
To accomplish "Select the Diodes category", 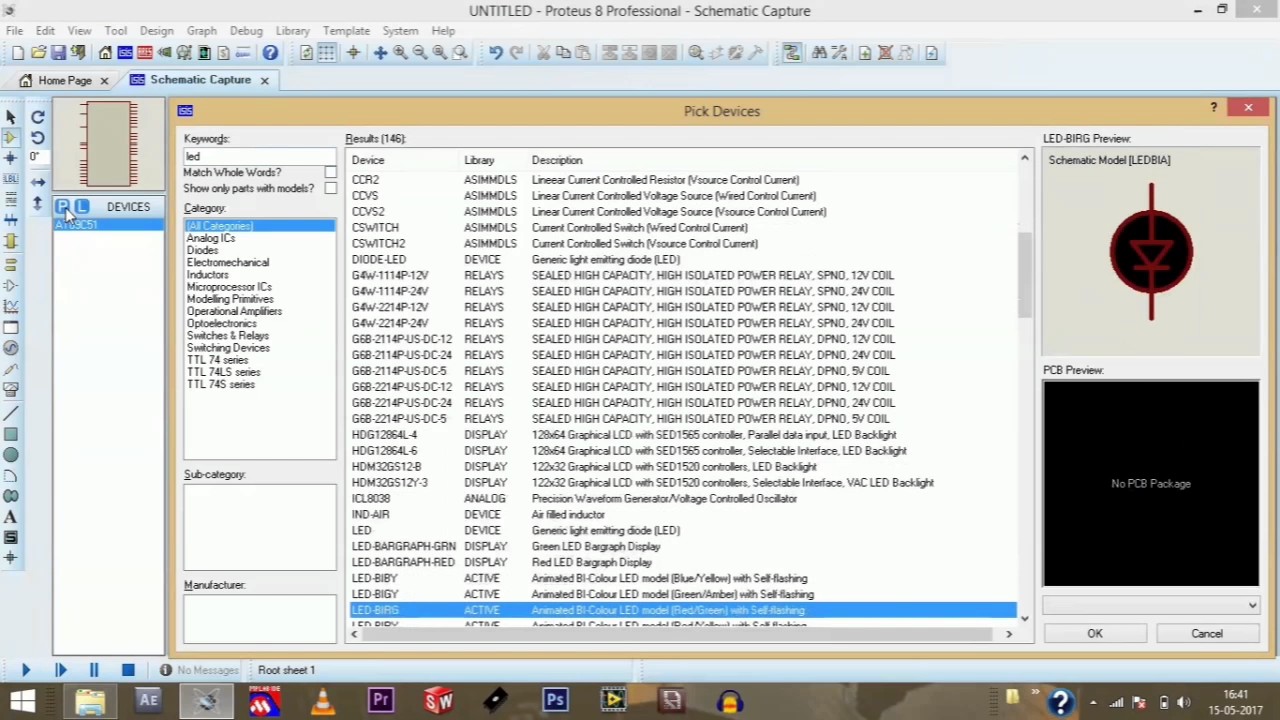I will pyautogui.click(x=202, y=251).
